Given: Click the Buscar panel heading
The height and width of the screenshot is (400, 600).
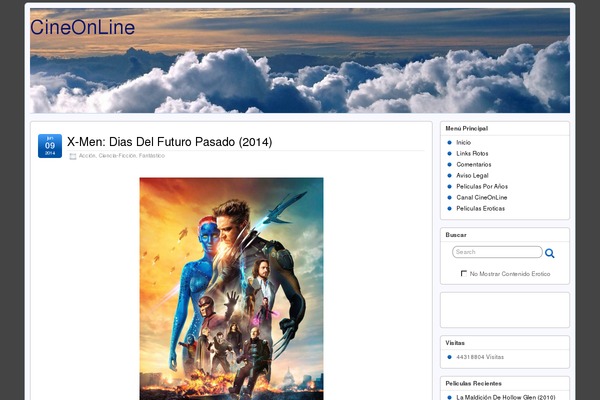Looking at the screenshot, I should (x=456, y=235).
